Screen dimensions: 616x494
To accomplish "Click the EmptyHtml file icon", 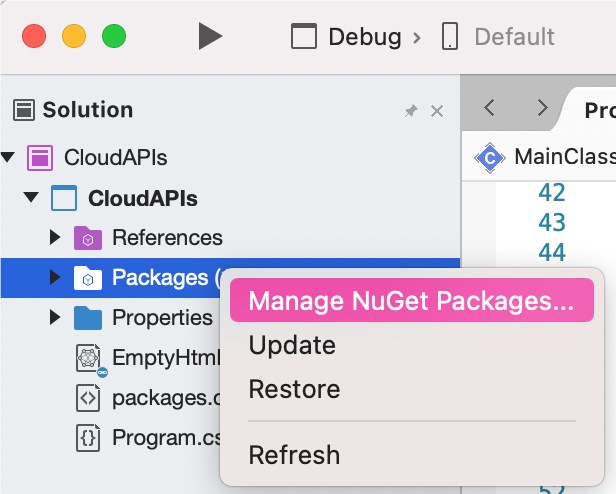I will (x=89, y=358).
